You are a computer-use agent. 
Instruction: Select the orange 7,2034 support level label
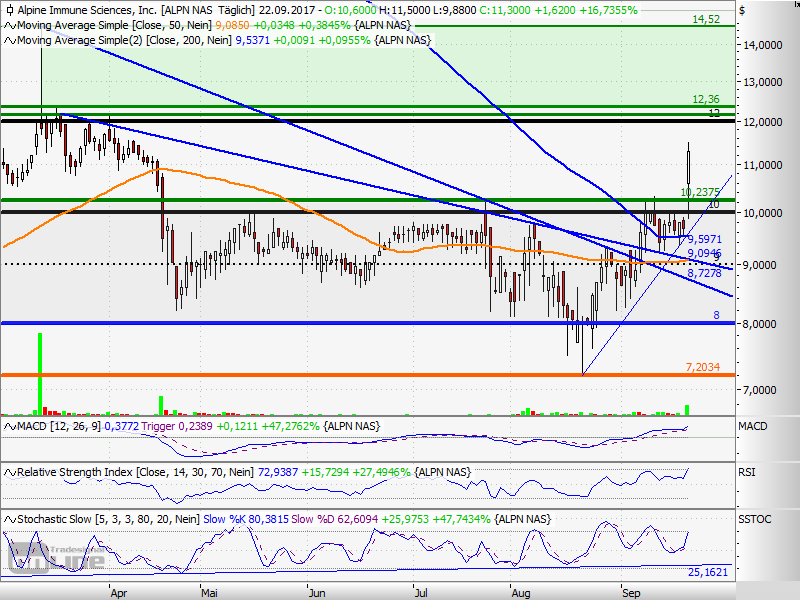702,368
